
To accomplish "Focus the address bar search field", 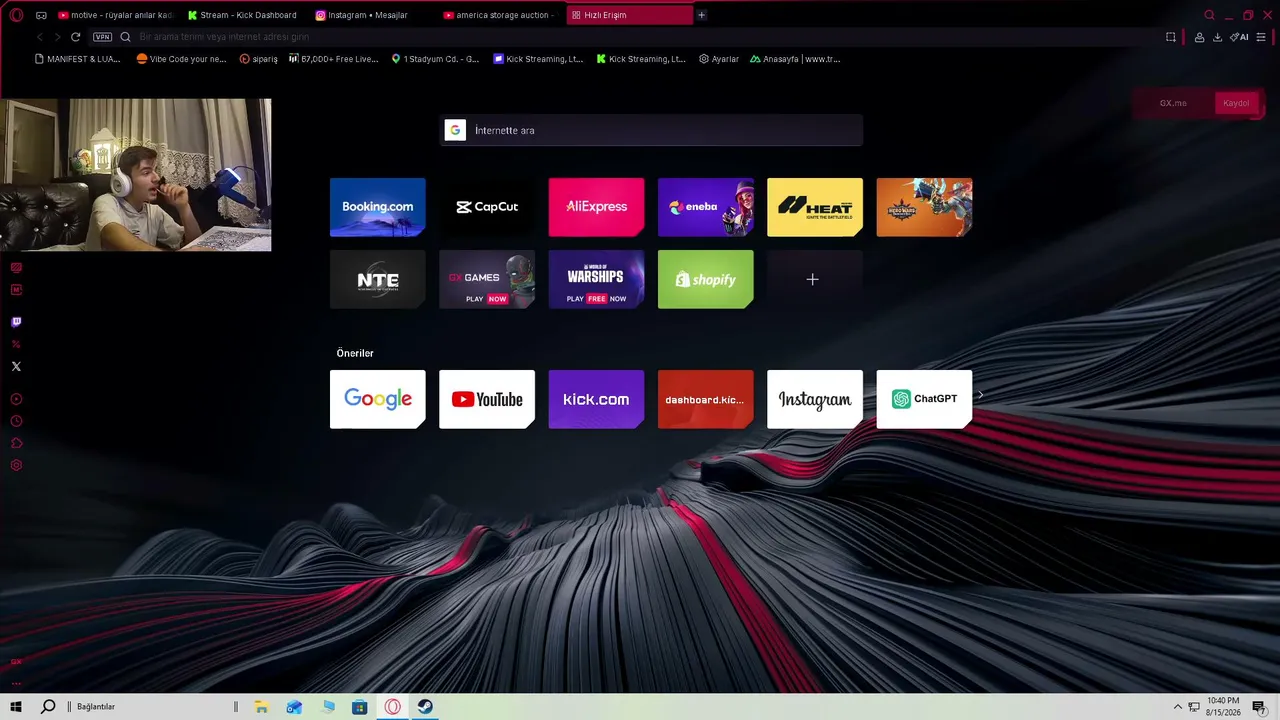I will pos(640,37).
